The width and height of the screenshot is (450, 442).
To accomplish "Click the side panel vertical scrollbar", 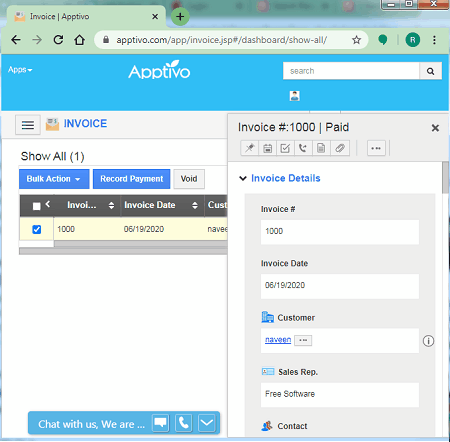I will (445, 177).
